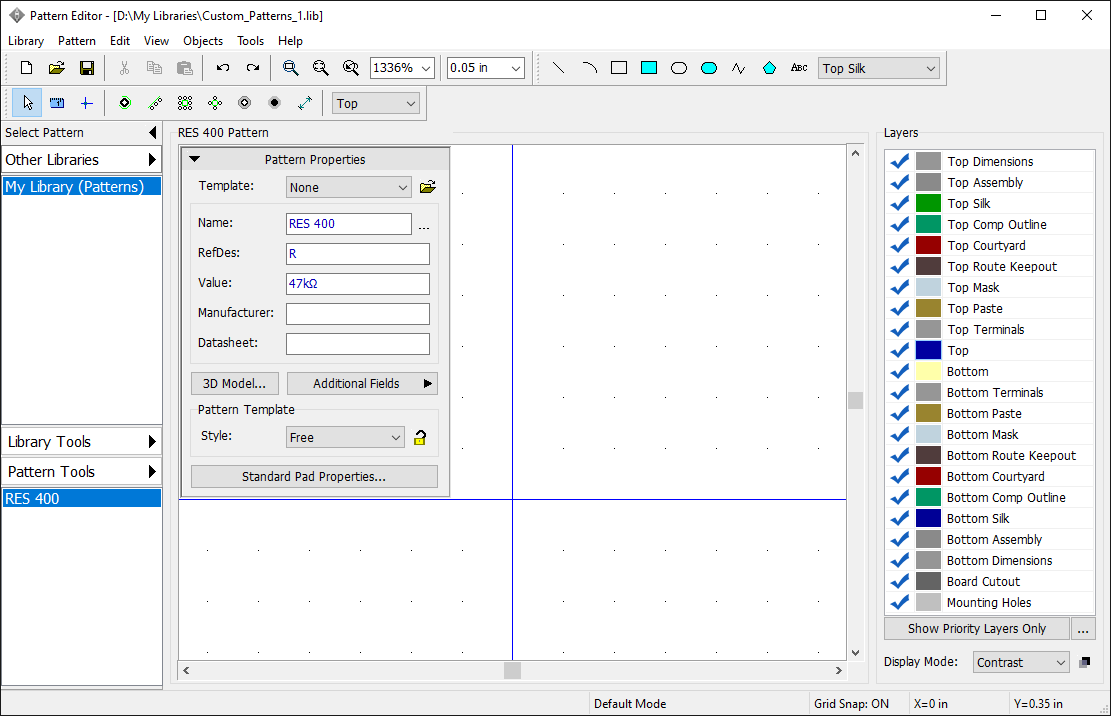The height and width of the screenshot is (716, 1111).
Task: Select the Polygon tool
Action: tap(769, 68)
